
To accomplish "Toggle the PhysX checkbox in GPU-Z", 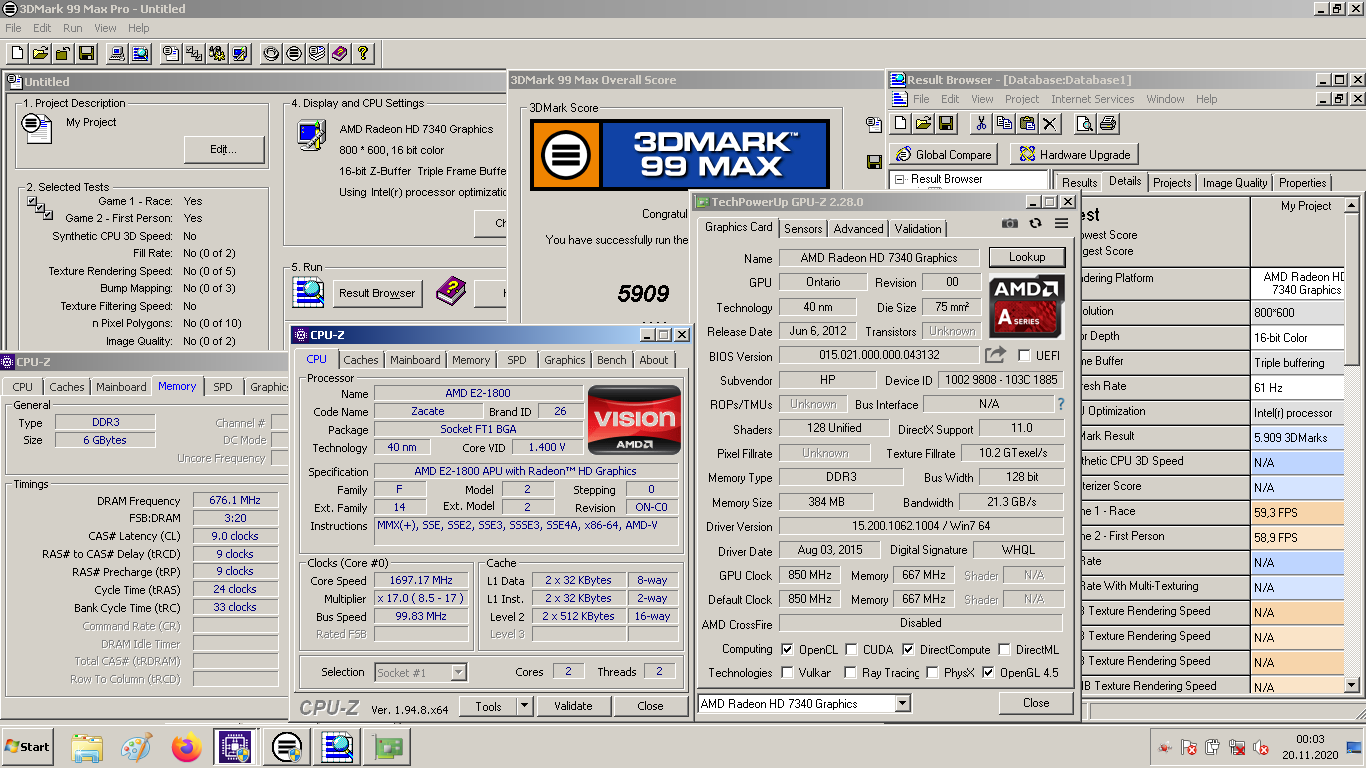I will 931,673.
